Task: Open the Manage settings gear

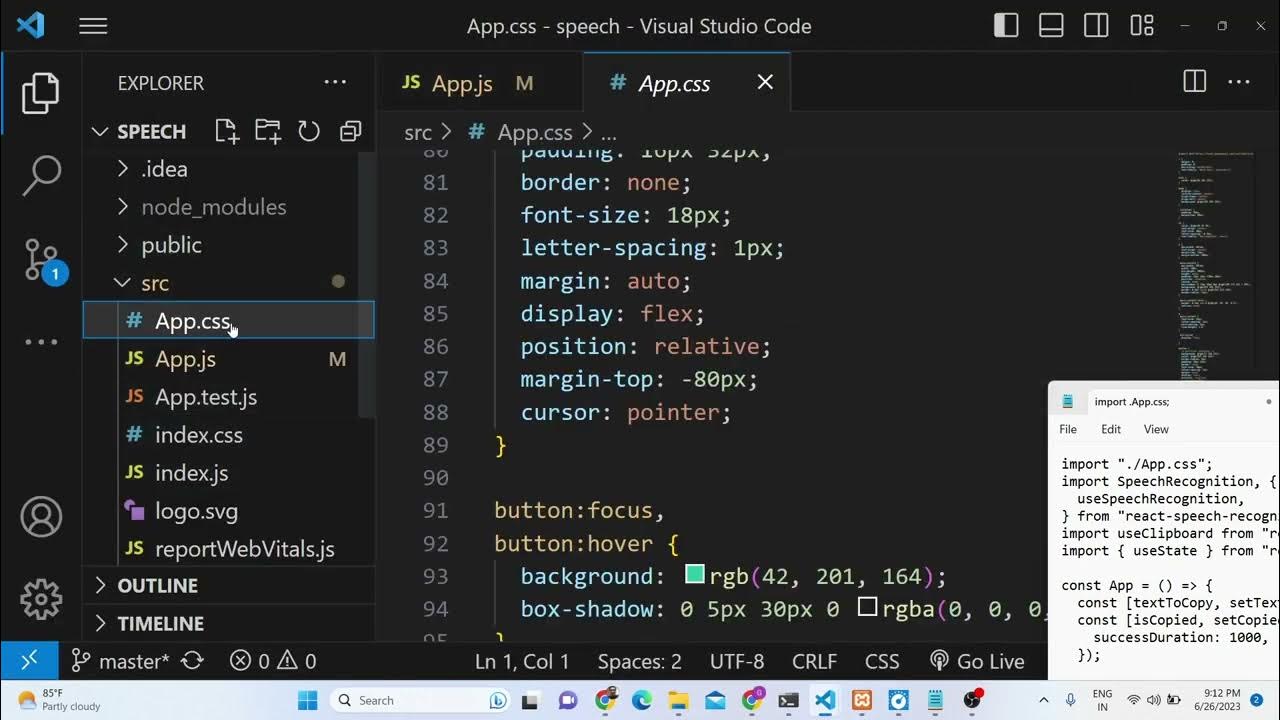Action: point(41,598)
